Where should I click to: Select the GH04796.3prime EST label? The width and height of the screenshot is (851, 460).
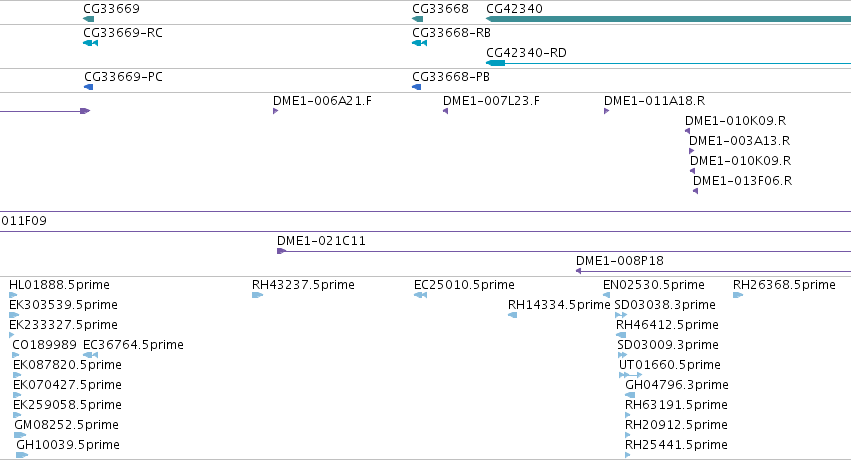pyautogui.click(x=677, y=385)
